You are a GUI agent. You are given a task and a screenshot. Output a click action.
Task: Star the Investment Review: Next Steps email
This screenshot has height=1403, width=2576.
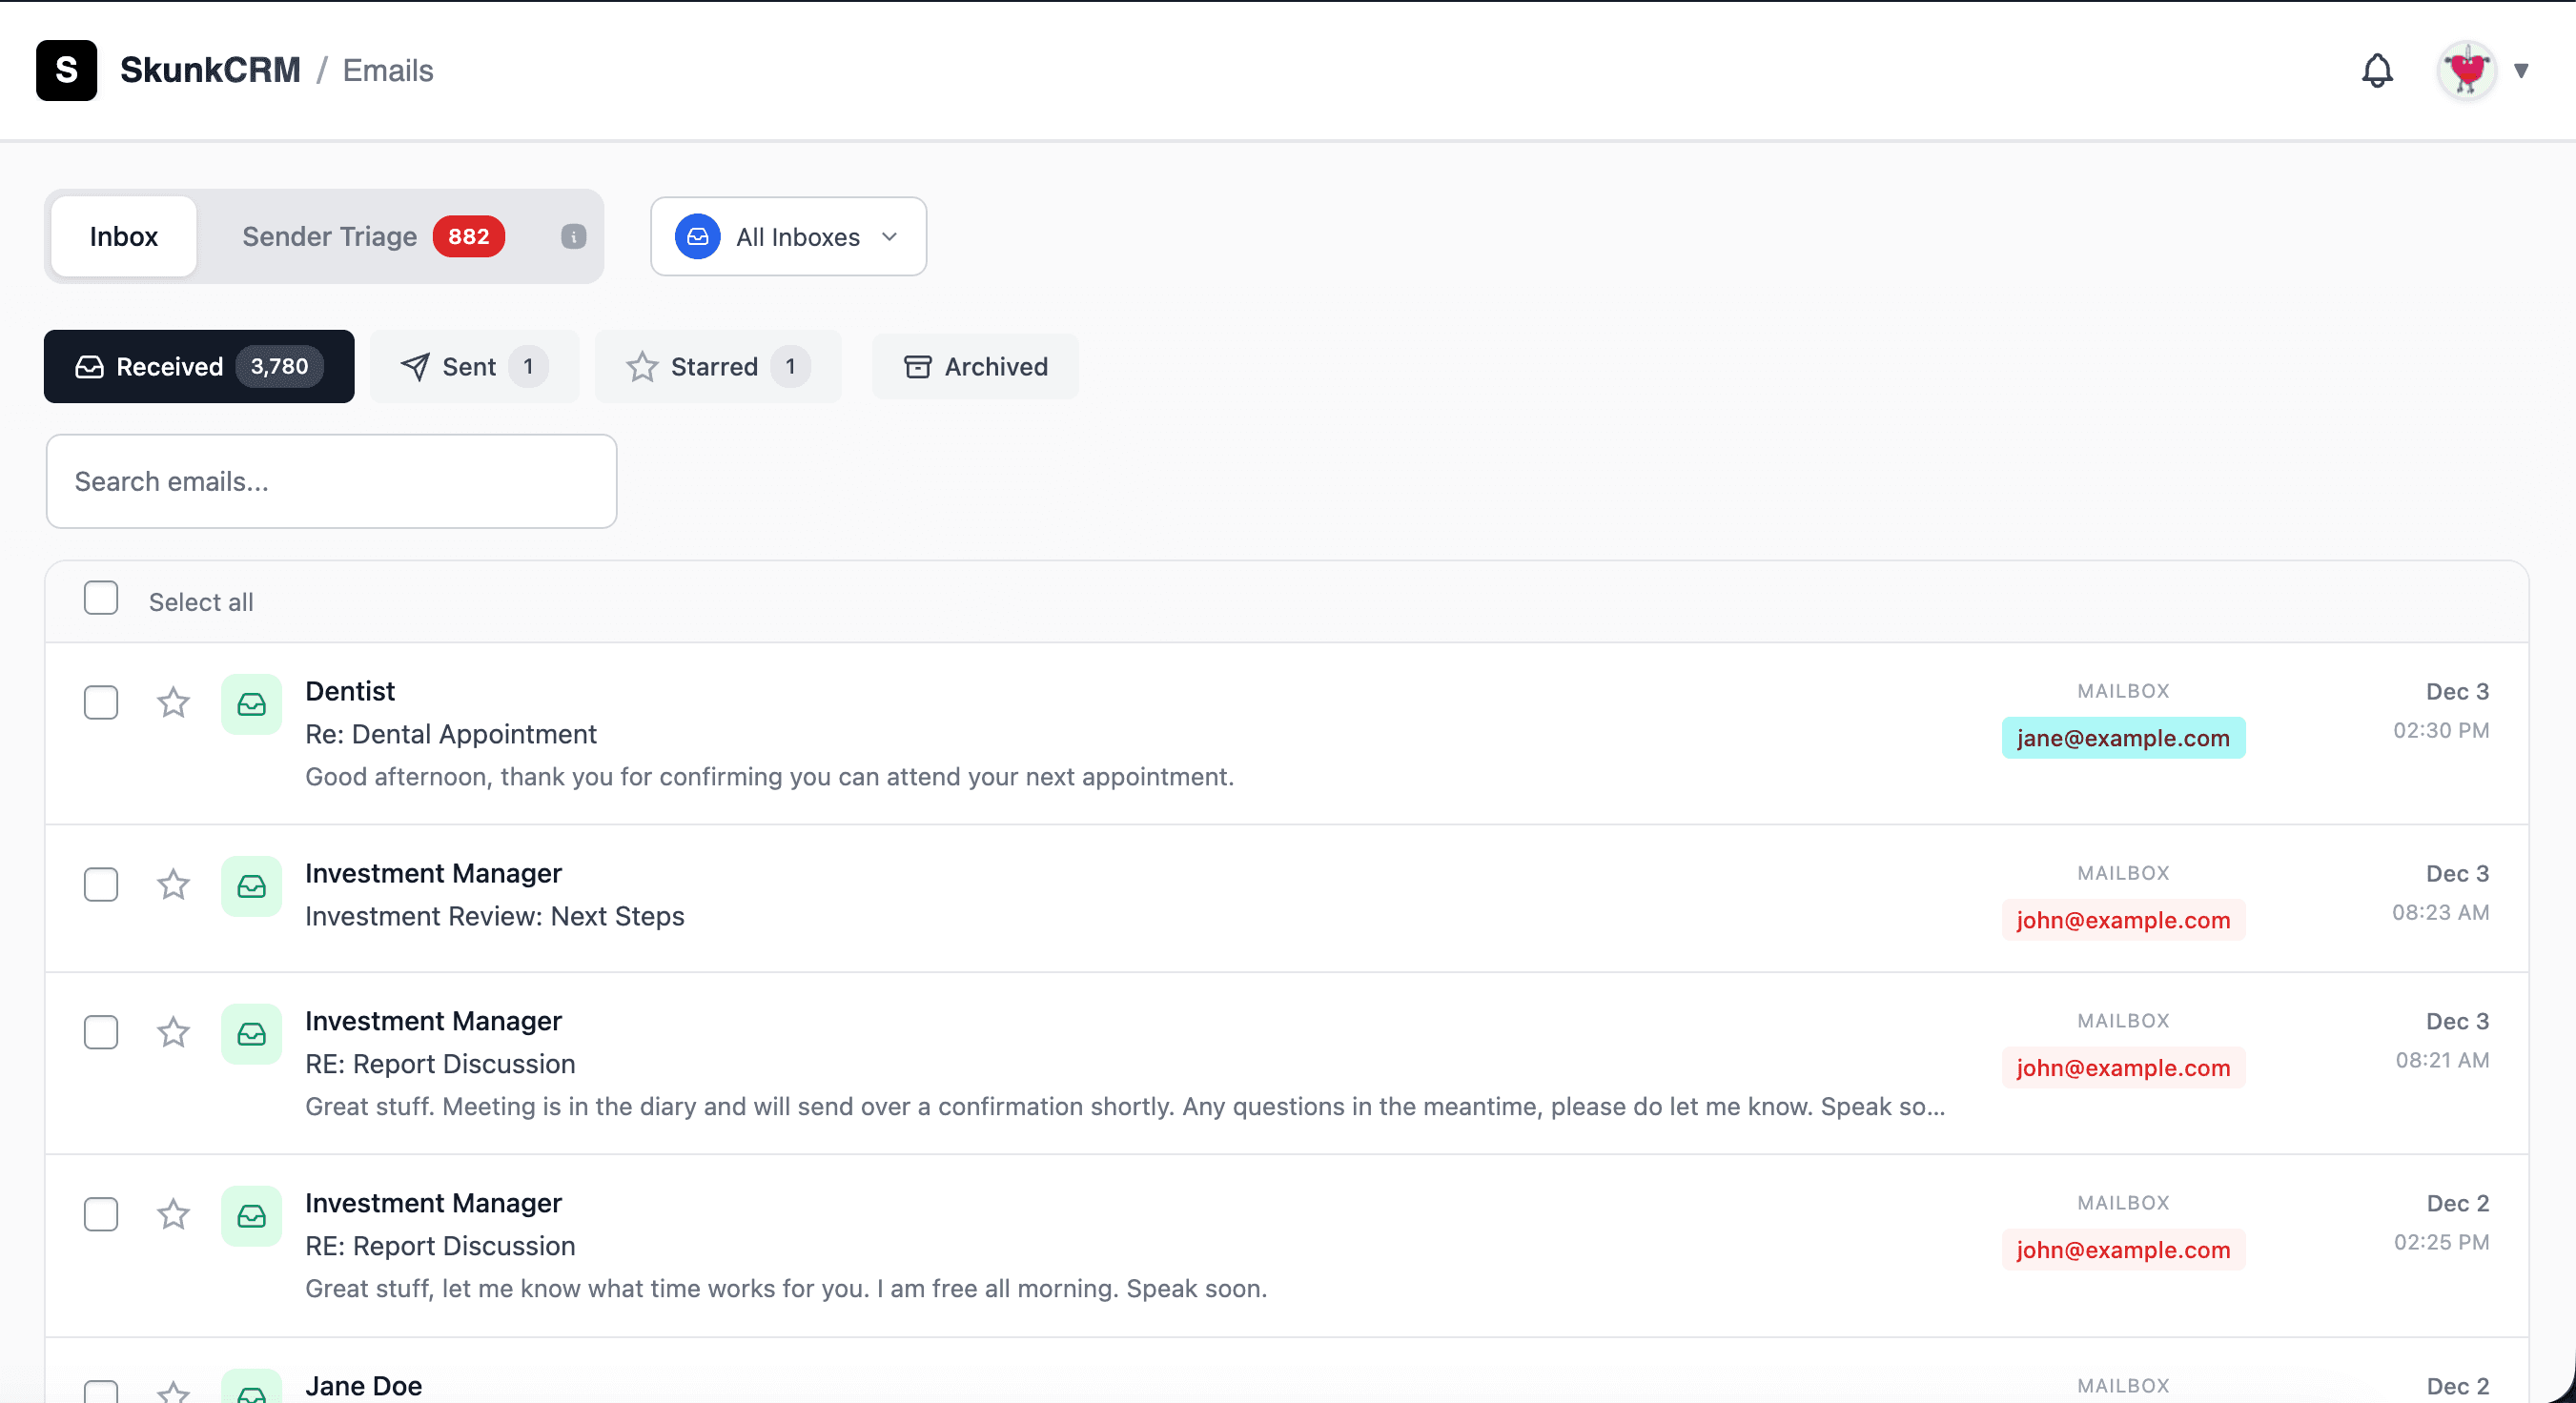[x=173, y=885]
